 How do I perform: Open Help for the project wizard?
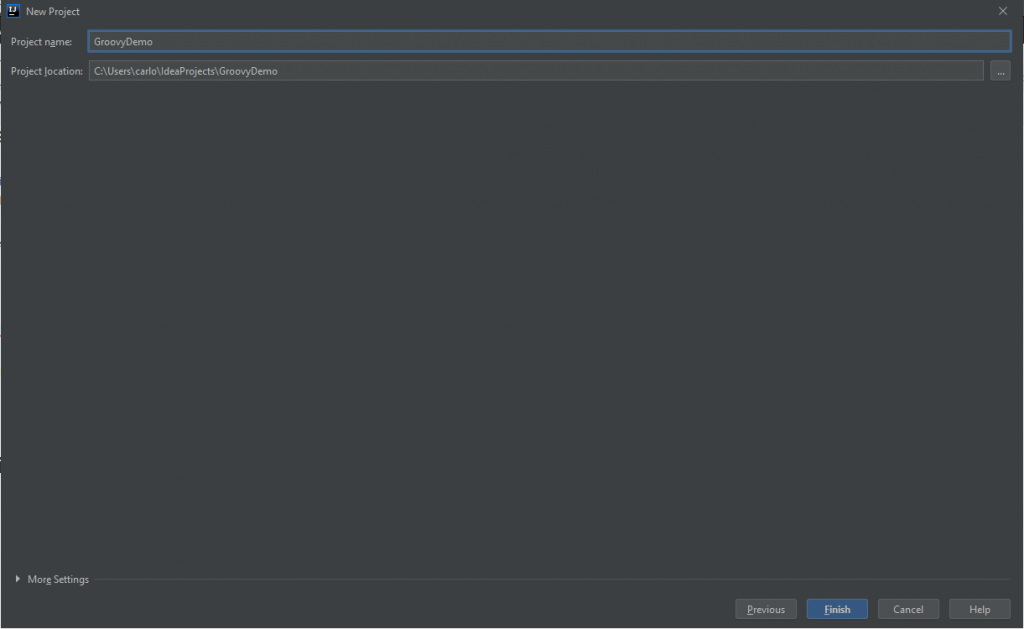click(x=979, y=609)
